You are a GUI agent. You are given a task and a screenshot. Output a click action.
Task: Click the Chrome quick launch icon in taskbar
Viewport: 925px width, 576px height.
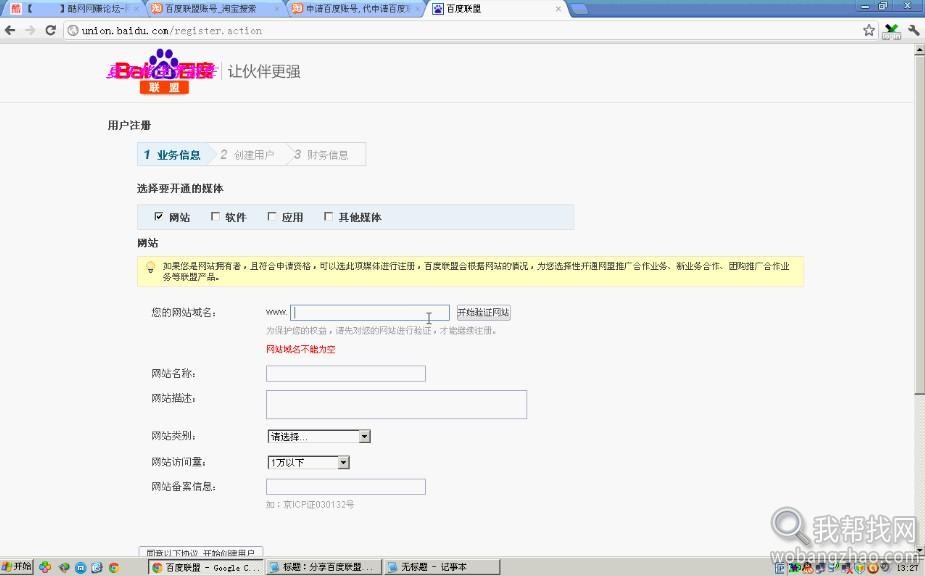coord(114,568)
